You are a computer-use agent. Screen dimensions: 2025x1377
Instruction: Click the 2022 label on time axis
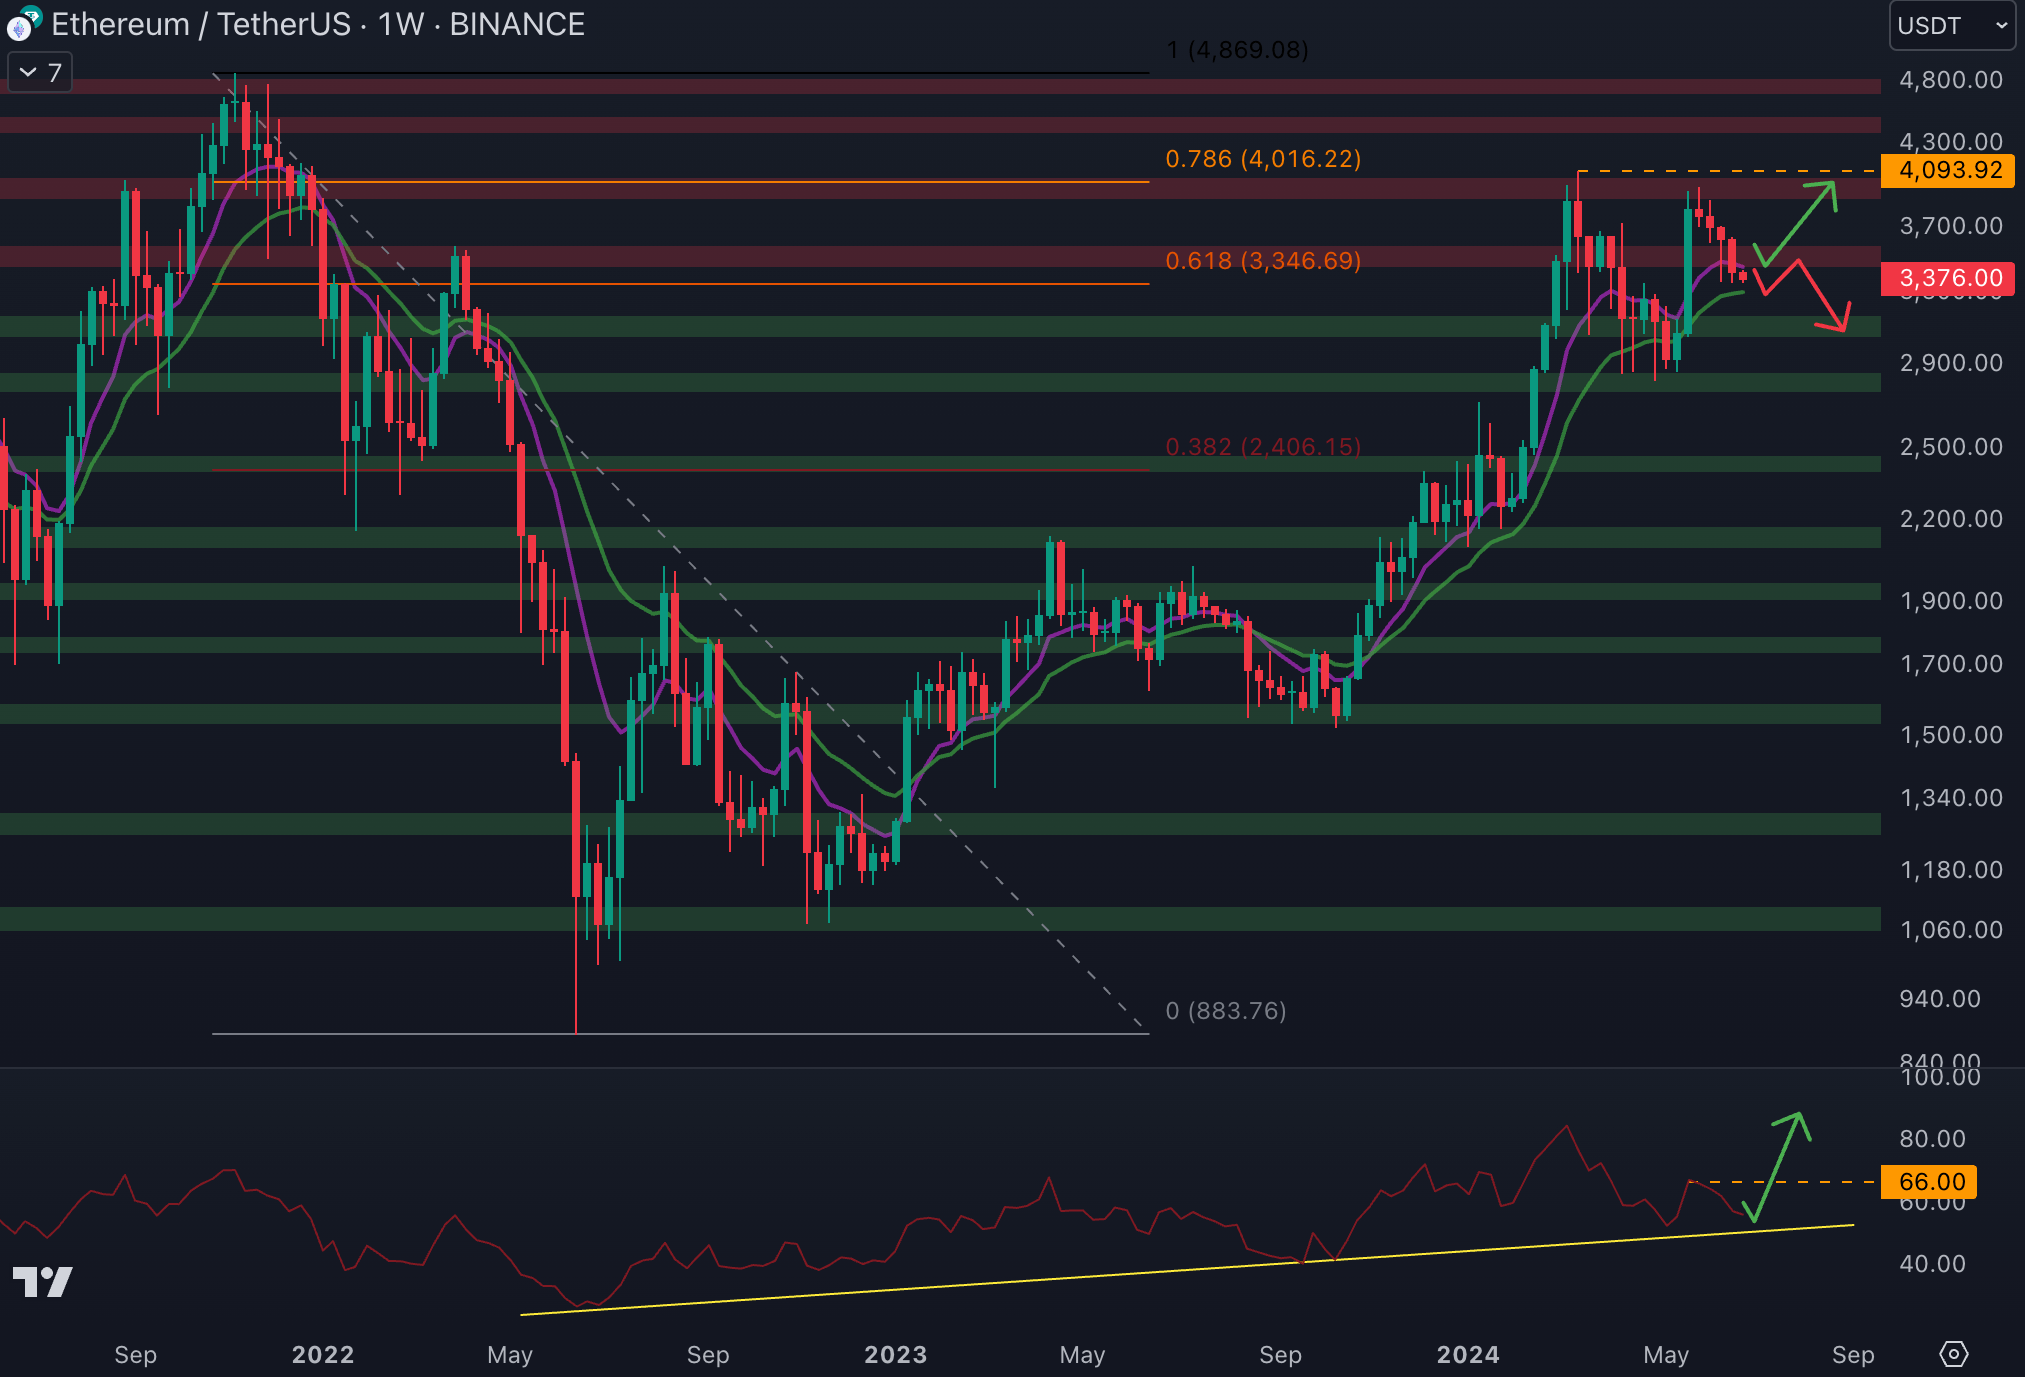click(322, 1355)
